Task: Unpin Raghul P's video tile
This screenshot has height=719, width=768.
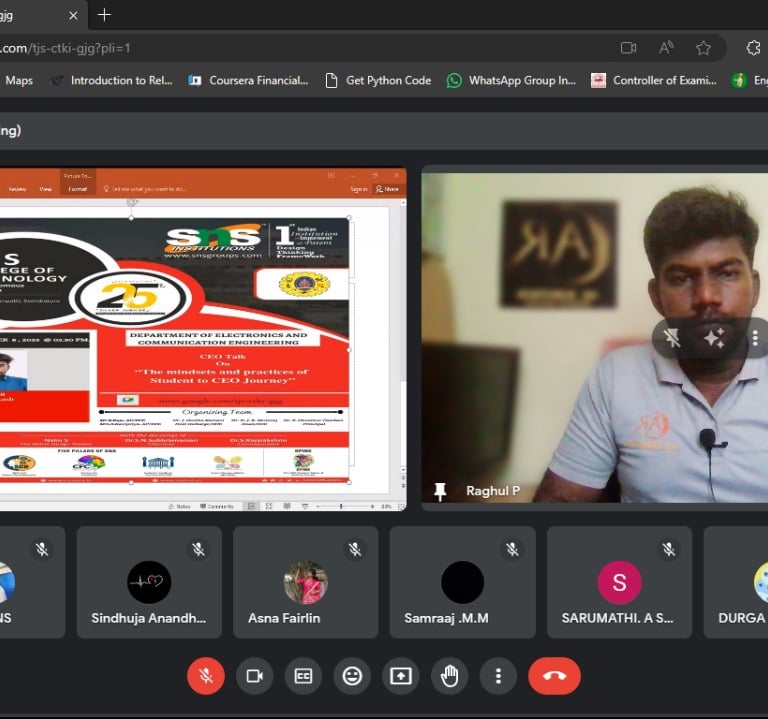Action: [x=672, y=338]
